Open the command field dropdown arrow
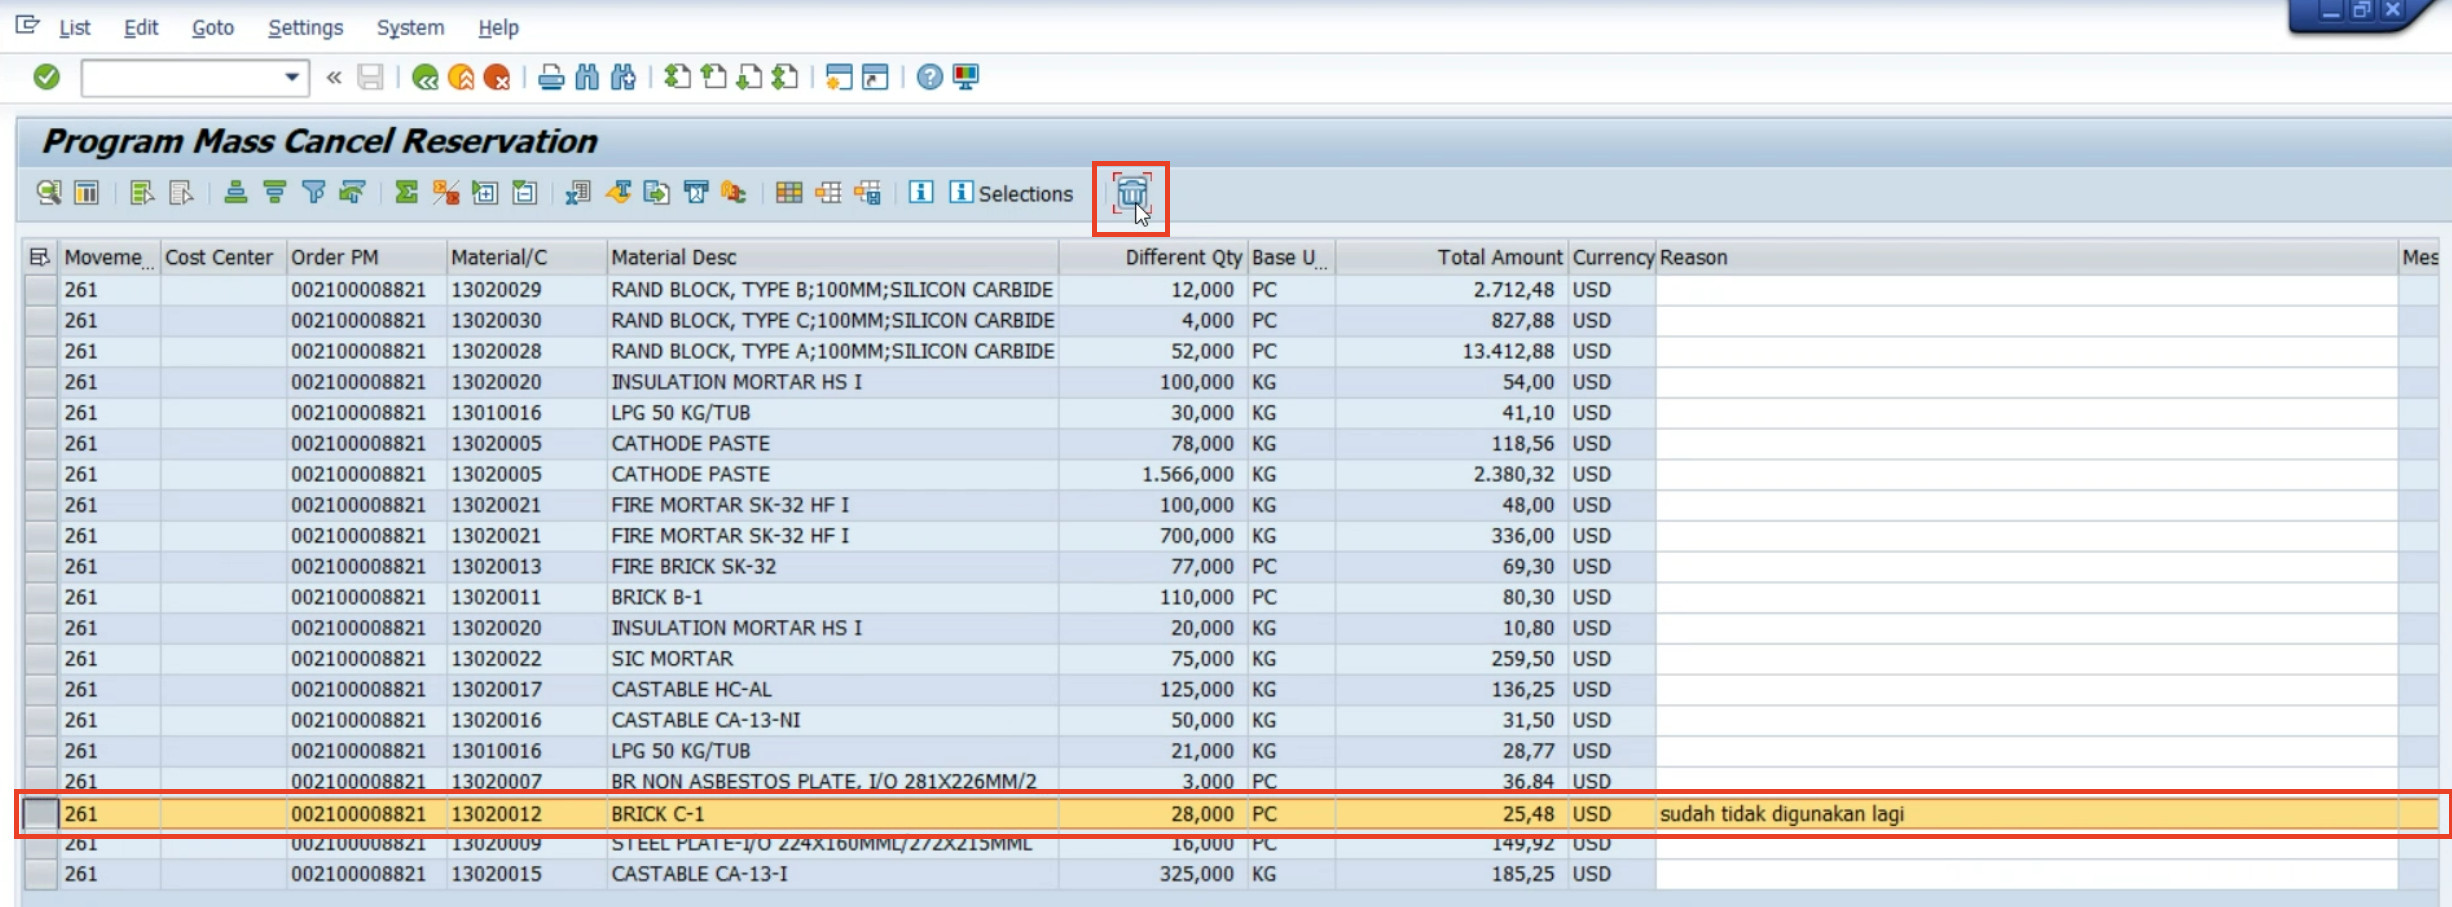The height and width of the screenshot is (907, 2452). point(291,77)
